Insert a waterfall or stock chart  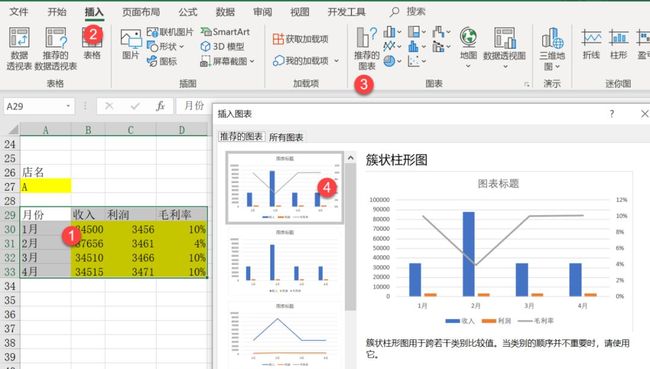tap(438, 32)
